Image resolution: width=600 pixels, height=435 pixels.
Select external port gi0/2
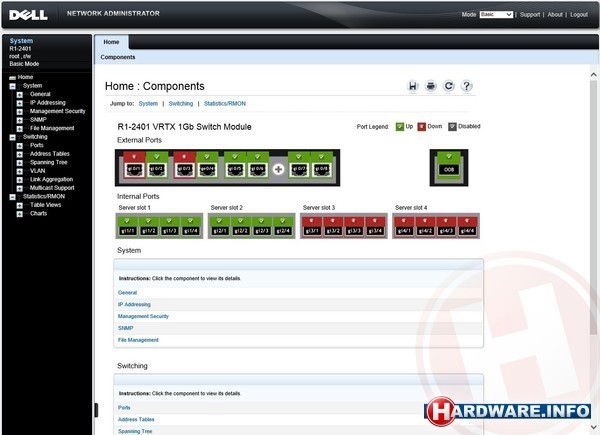(157, 165)
